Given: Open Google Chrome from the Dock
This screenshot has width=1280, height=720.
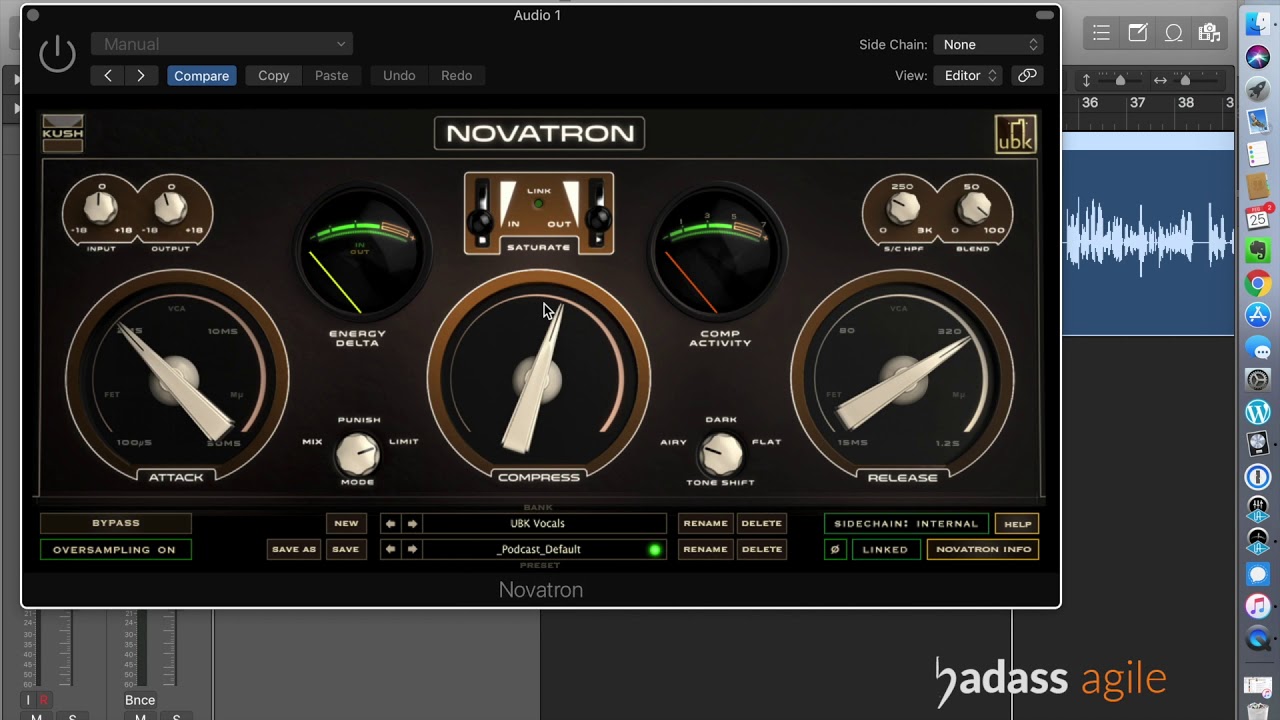Looking at the screenshot, I should [1258, 283].
